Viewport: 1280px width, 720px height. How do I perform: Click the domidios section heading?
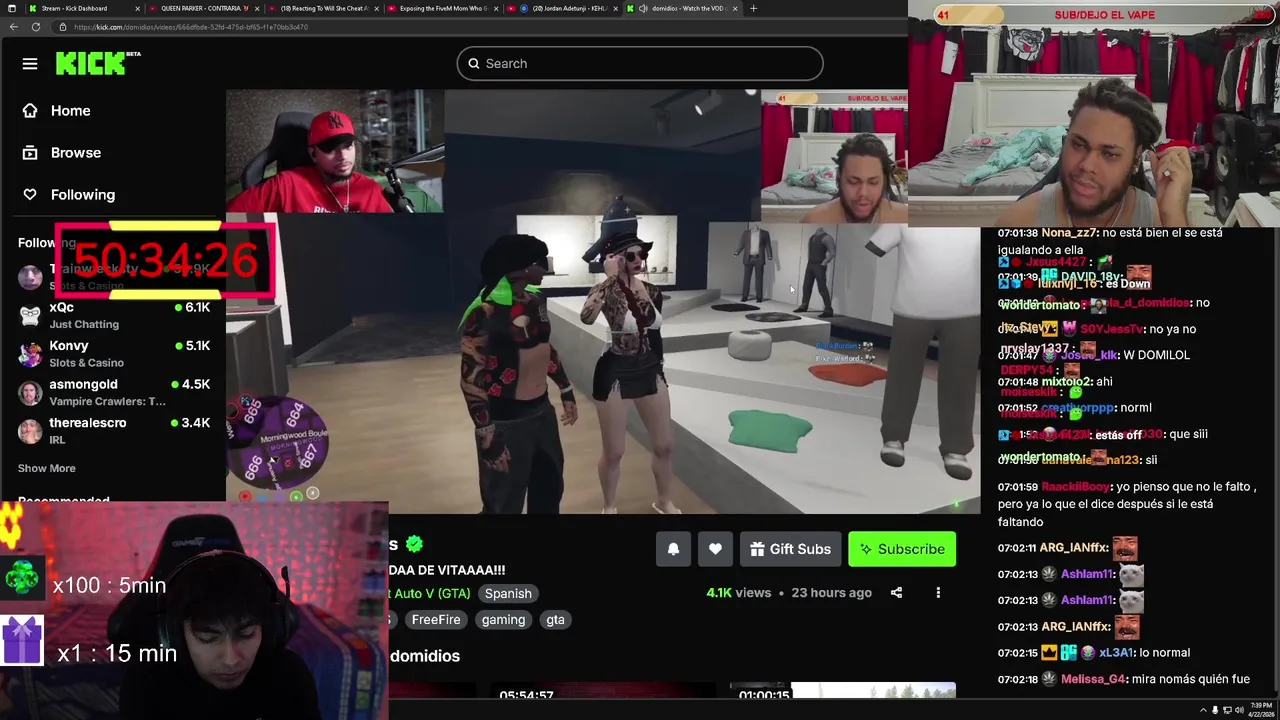tap(425, 656)
